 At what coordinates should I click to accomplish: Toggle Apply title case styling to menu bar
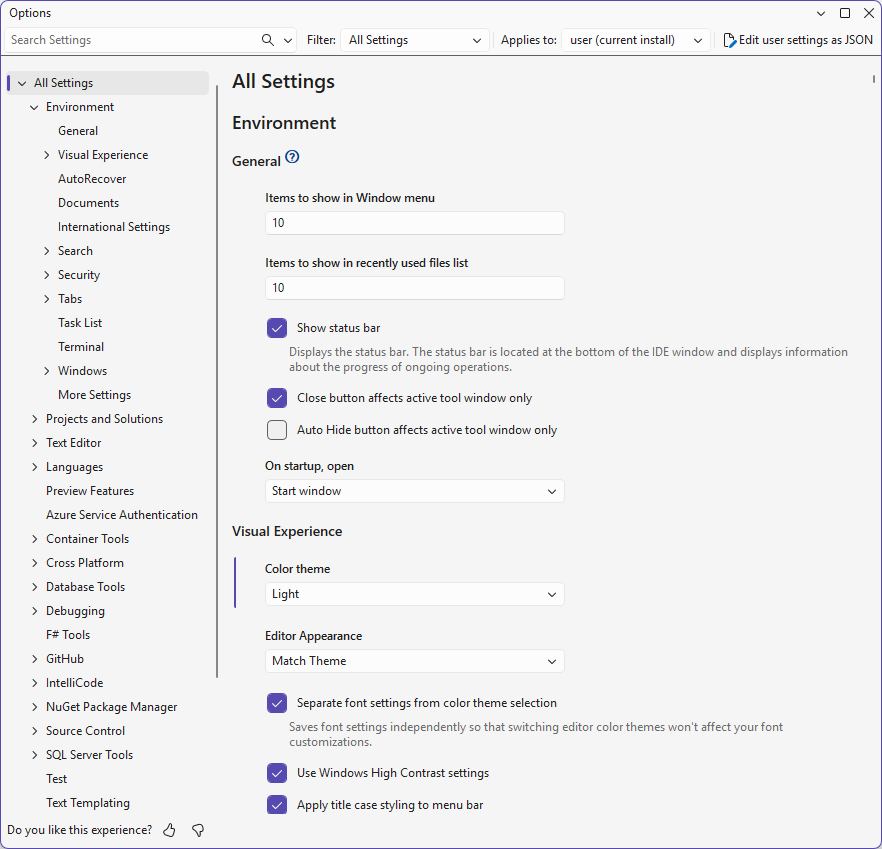277,805
